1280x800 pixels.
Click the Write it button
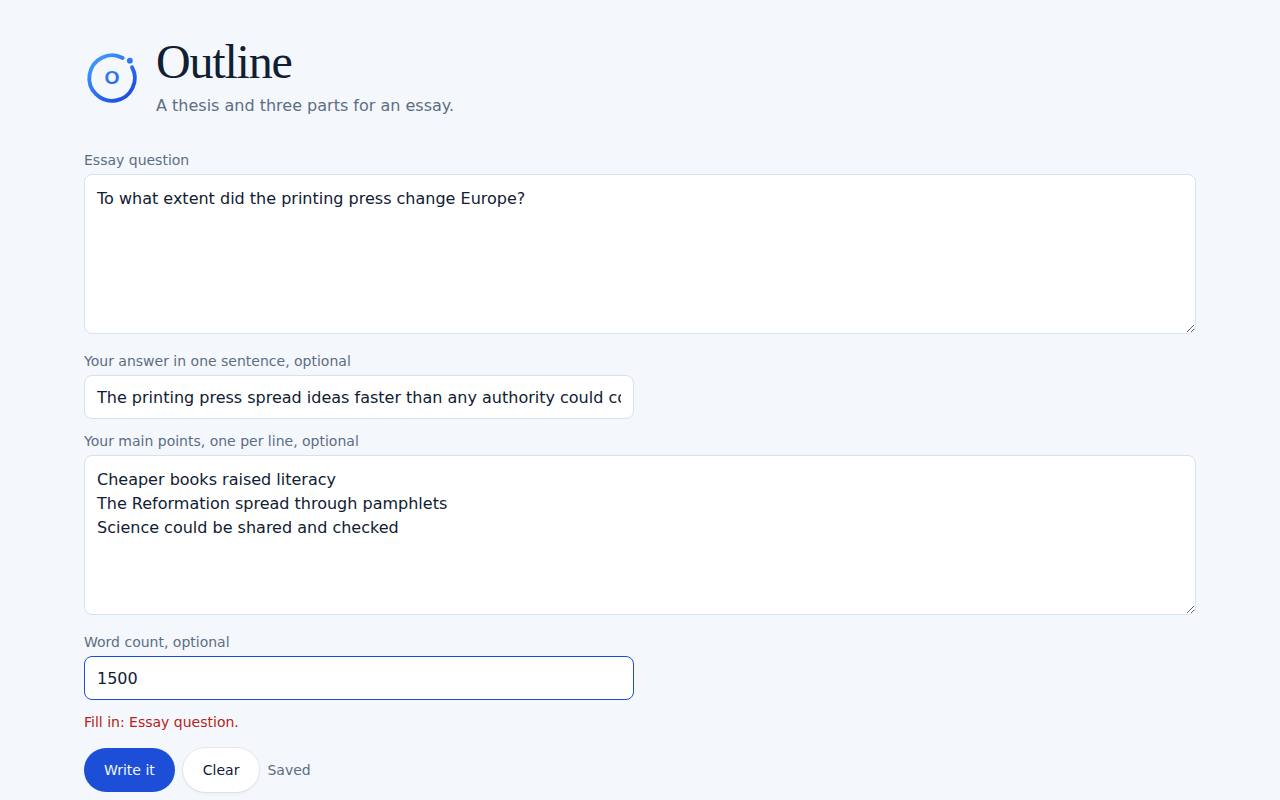point(129,770)
